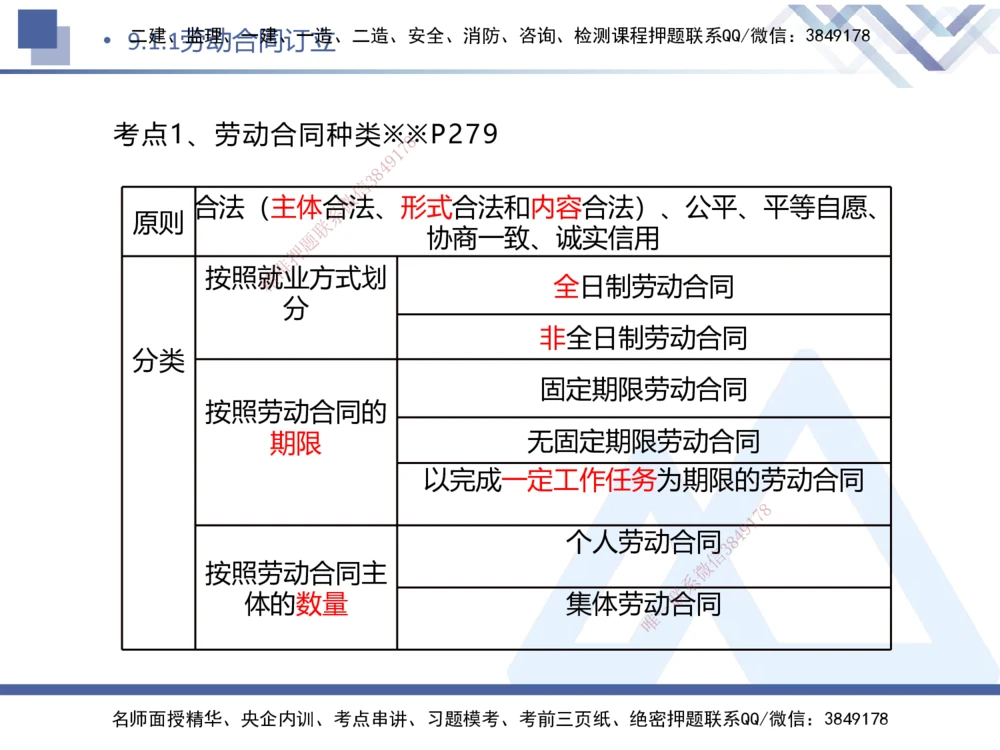
Task: Click the 全日制劳动合同 cell
Action: [x=646, y=286]
